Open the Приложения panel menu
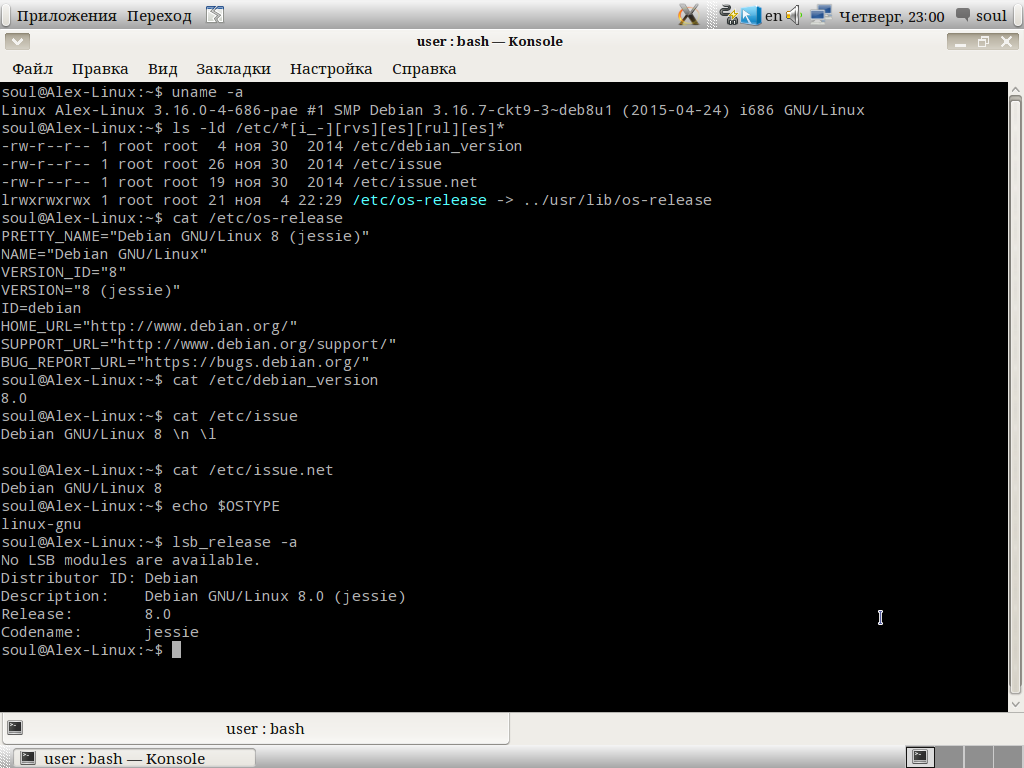 [x=67, y=16]
